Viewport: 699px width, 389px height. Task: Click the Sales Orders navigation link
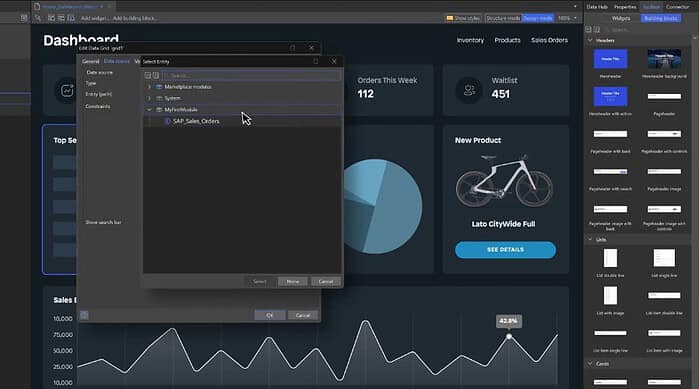pos(549,40)
